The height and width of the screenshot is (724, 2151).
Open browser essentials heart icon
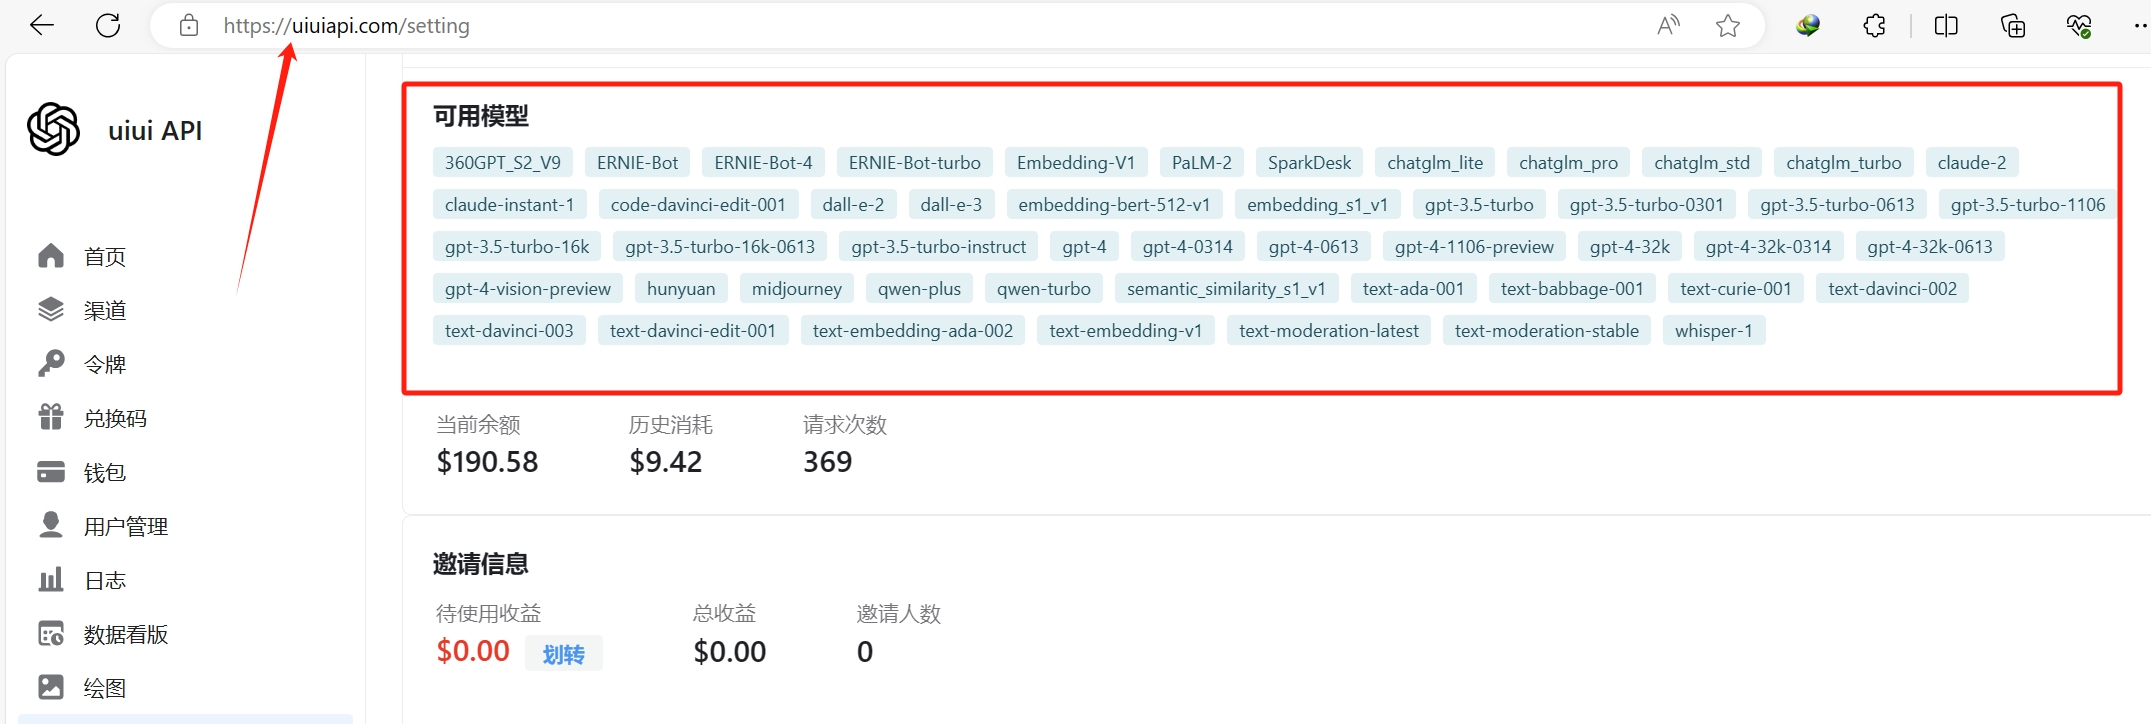click(2079, 26)
